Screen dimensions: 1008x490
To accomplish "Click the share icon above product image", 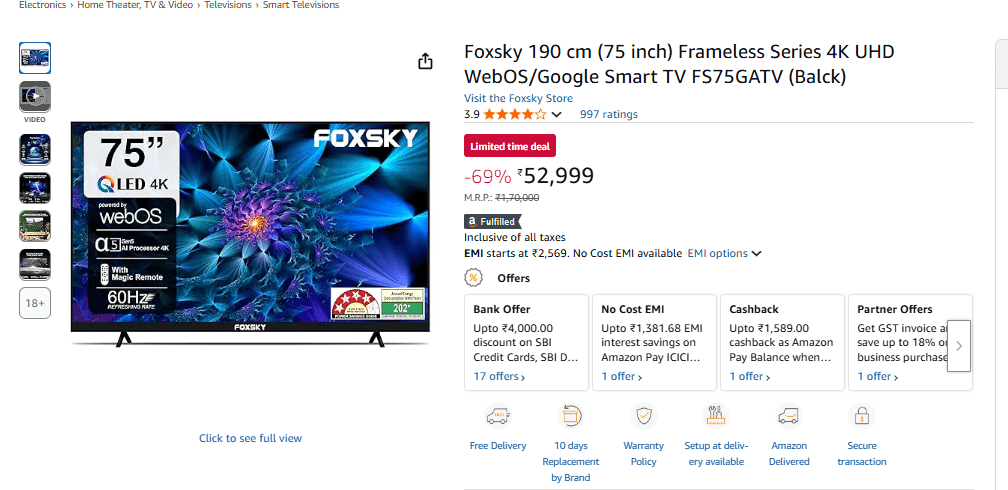I will click(x=425, y=61).
